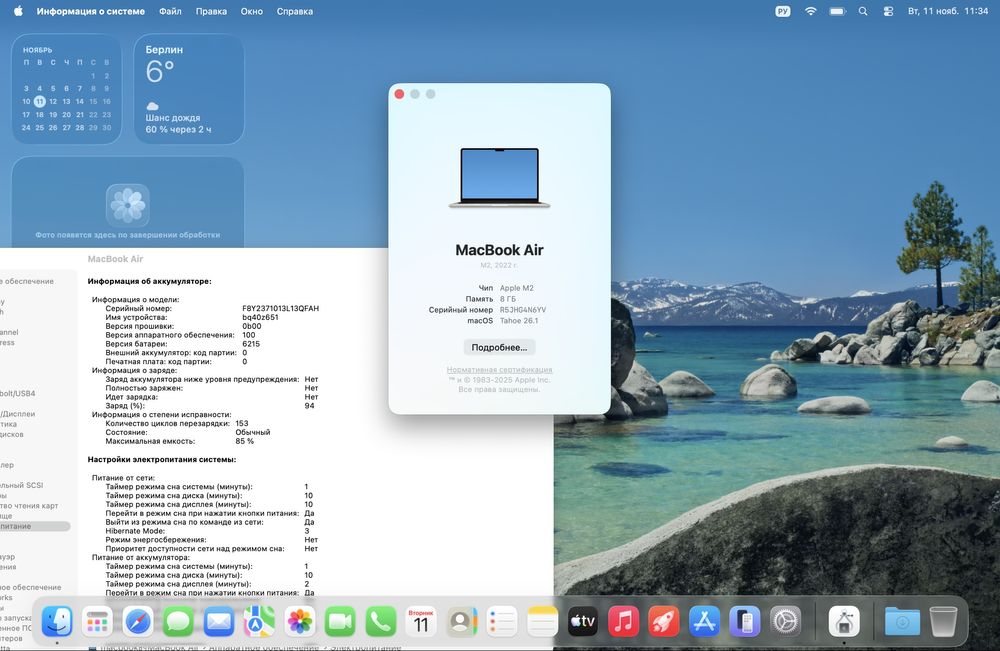This screenshot has width=1000, height=651.
Task: Click day 11 in calendar widget
Action: pos(40,101)
